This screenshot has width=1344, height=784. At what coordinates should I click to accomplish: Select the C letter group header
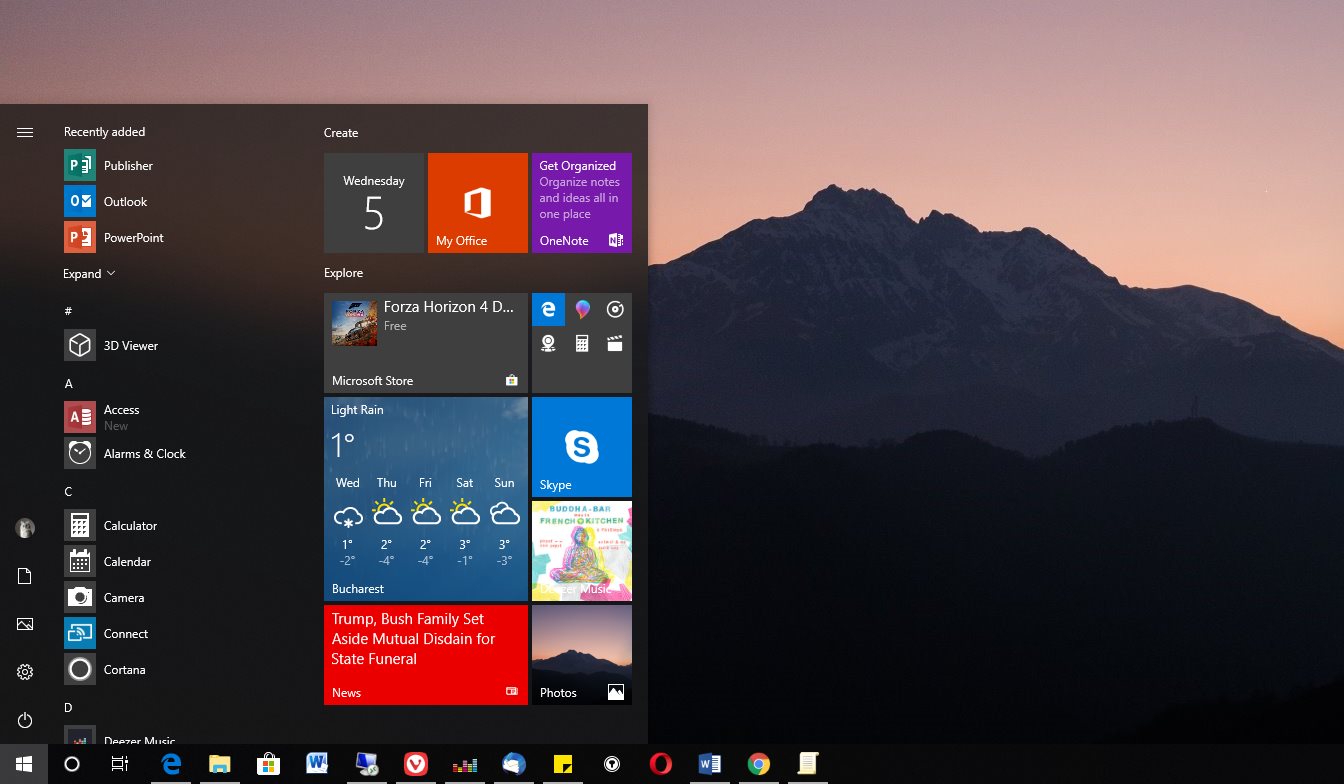click(x=69, y=492)
